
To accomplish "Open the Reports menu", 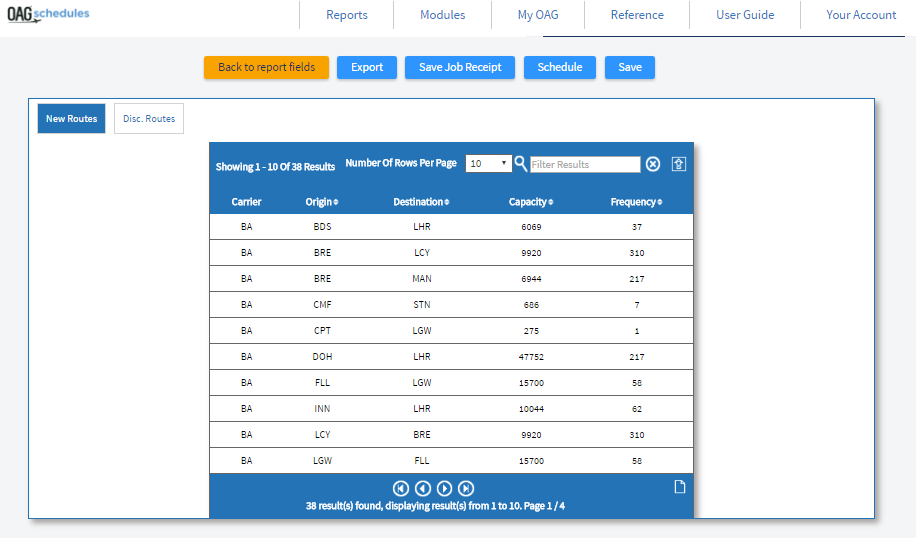I will [x=347, y=15].
